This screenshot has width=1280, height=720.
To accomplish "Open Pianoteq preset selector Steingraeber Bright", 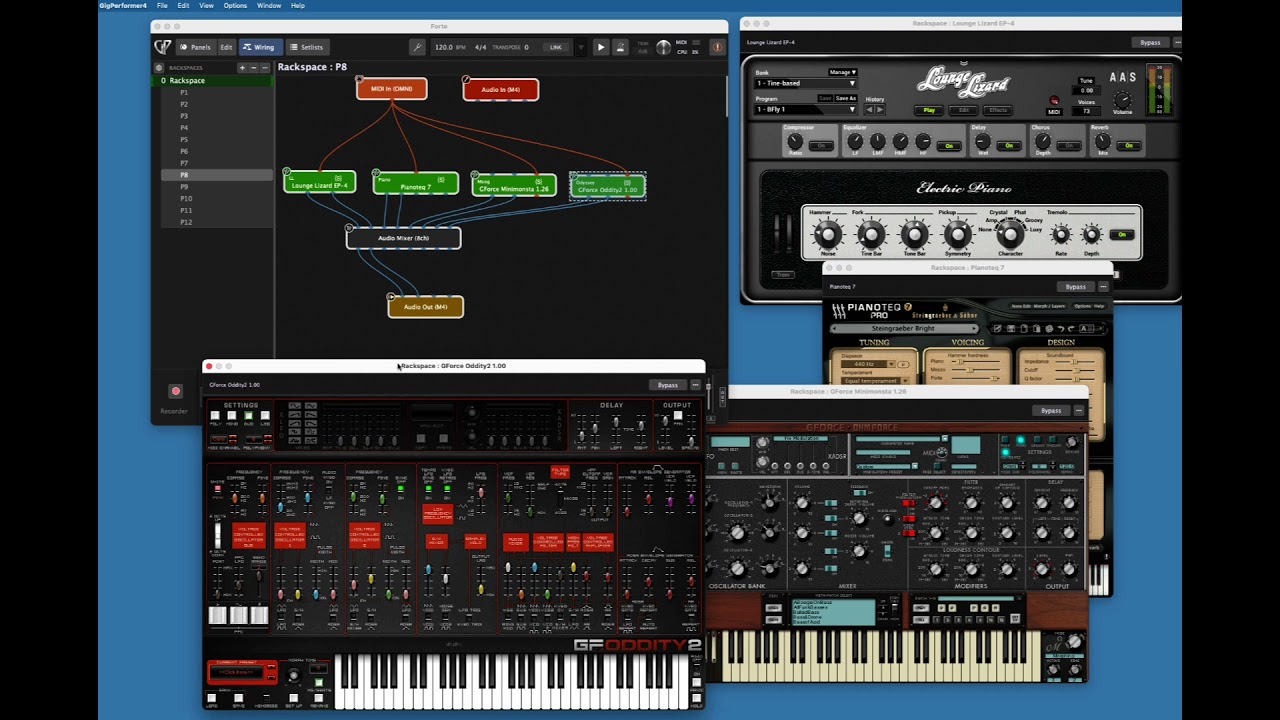I will click(907, 328).
